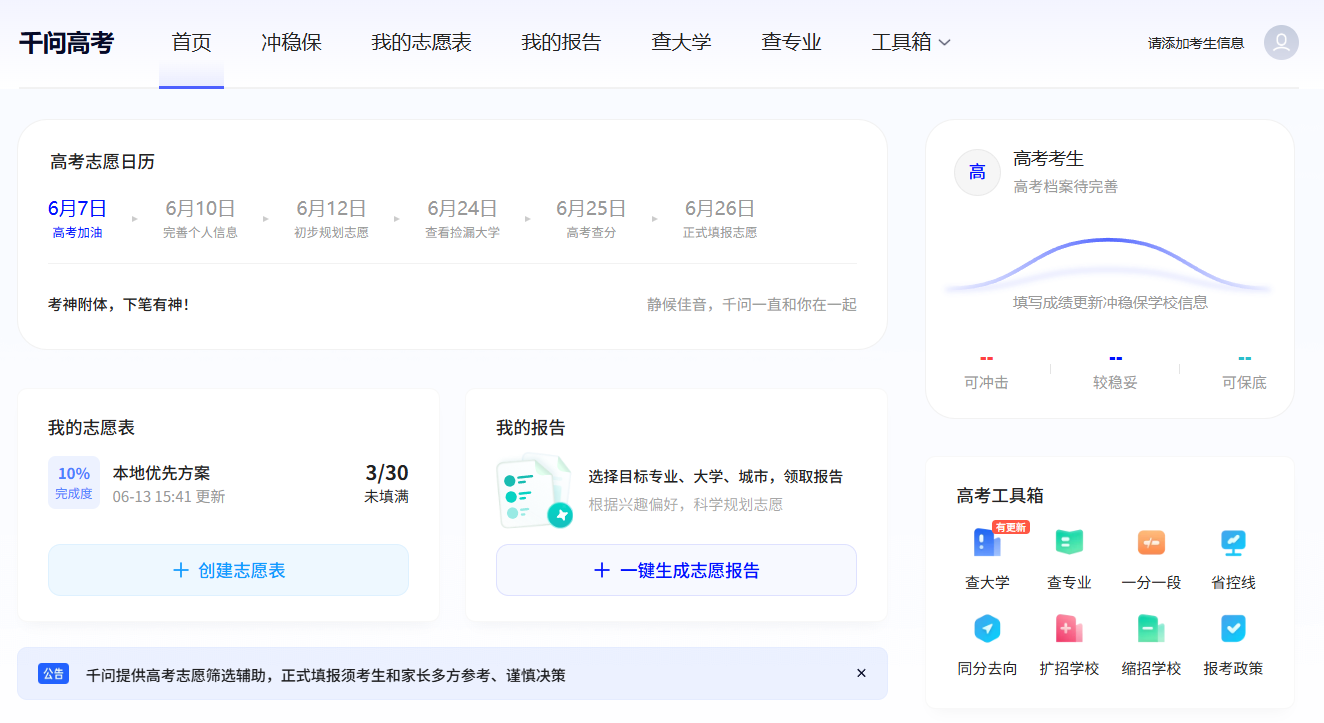Click the 可冲击 count indicator
Screen dimensions: 1324x723
(x=986, y=372)
